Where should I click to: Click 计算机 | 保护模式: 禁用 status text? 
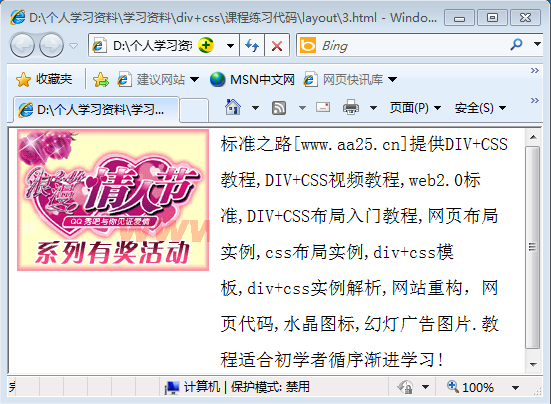point(247,387)
